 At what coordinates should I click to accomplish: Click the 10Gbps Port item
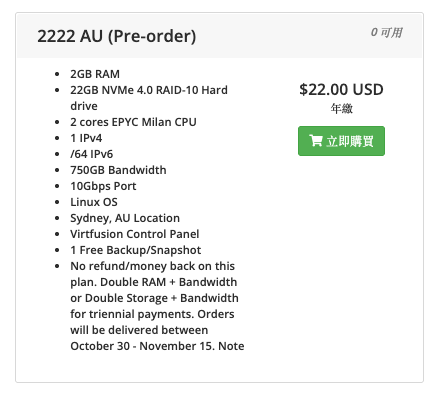pyautogui.click(x=103, y=186)
